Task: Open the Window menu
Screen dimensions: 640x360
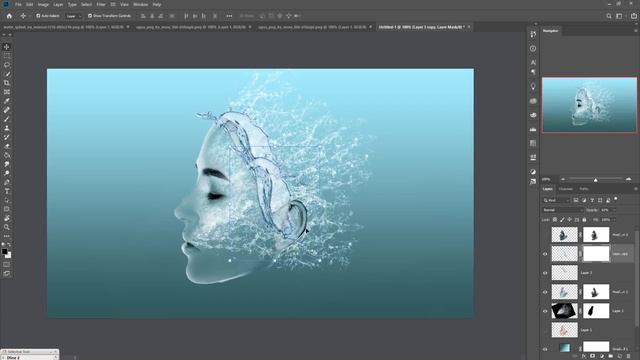Action: (140, 4)
